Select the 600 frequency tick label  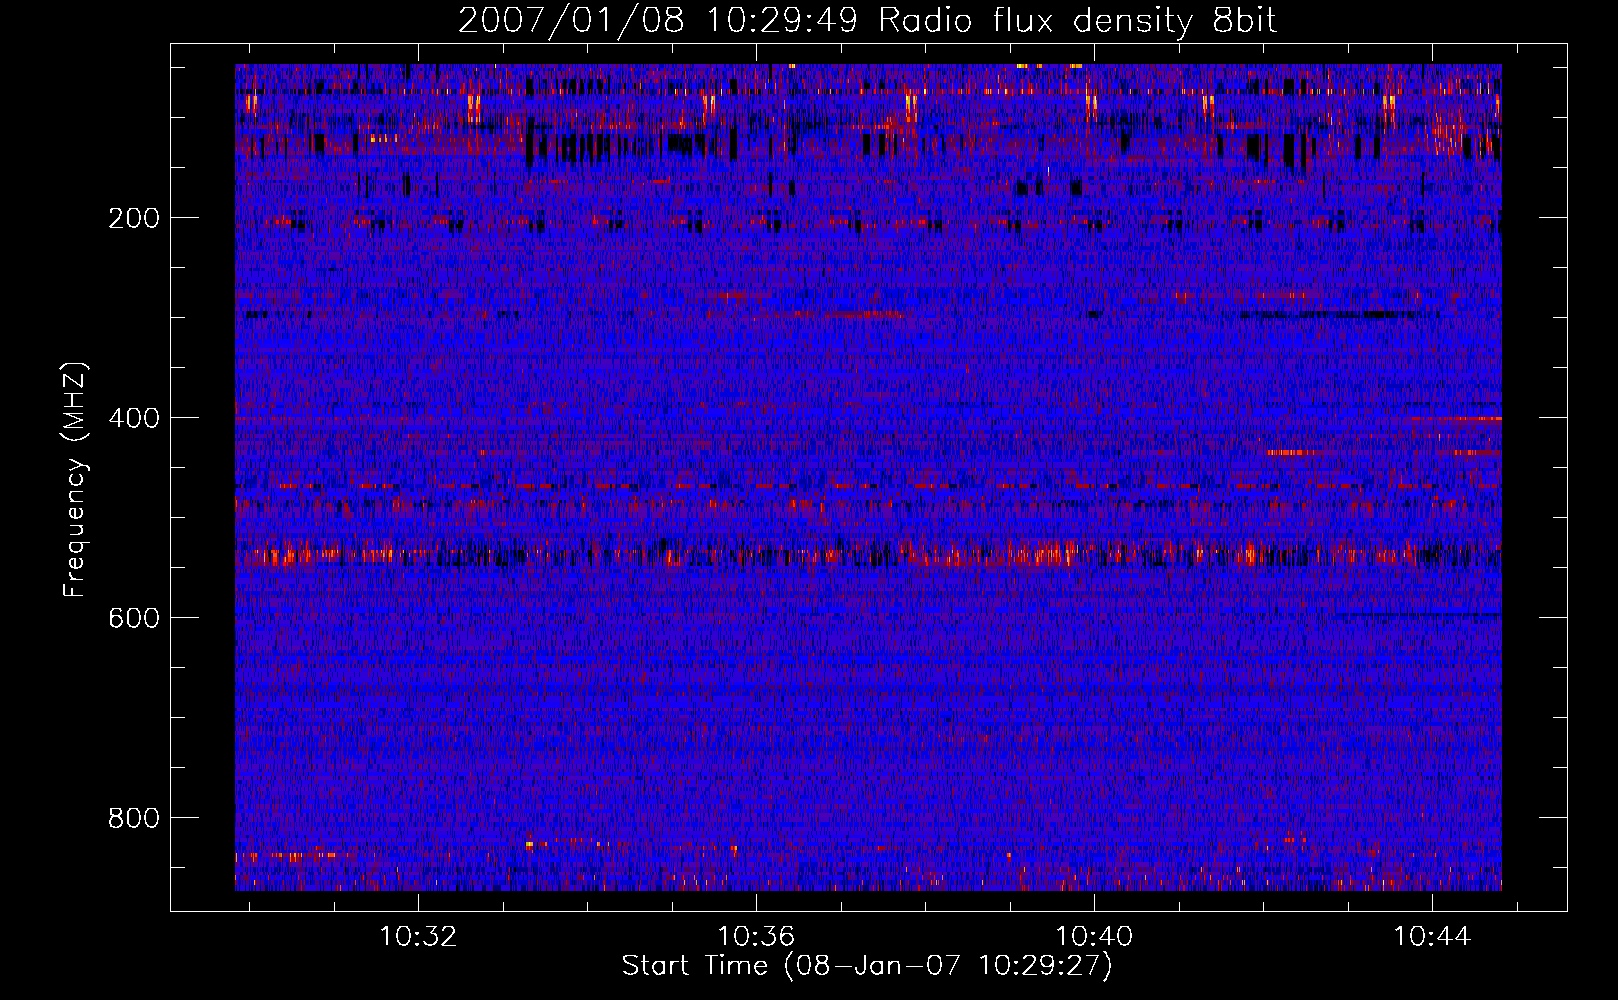(x=134, y=618)
